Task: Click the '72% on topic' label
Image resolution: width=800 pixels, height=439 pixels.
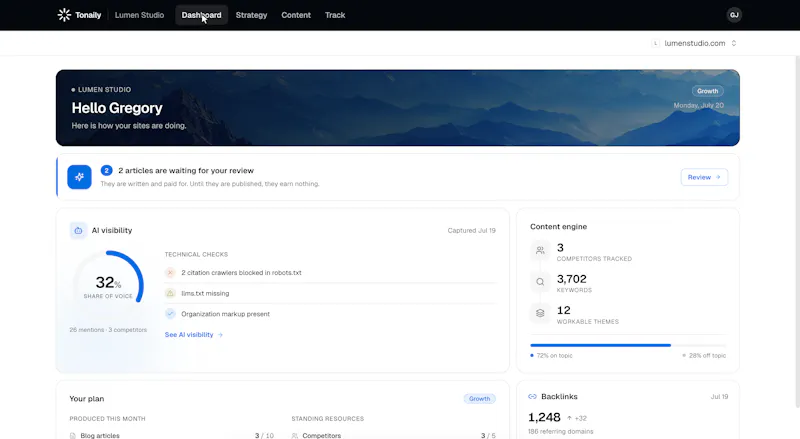Action: (x=554, y=356)
